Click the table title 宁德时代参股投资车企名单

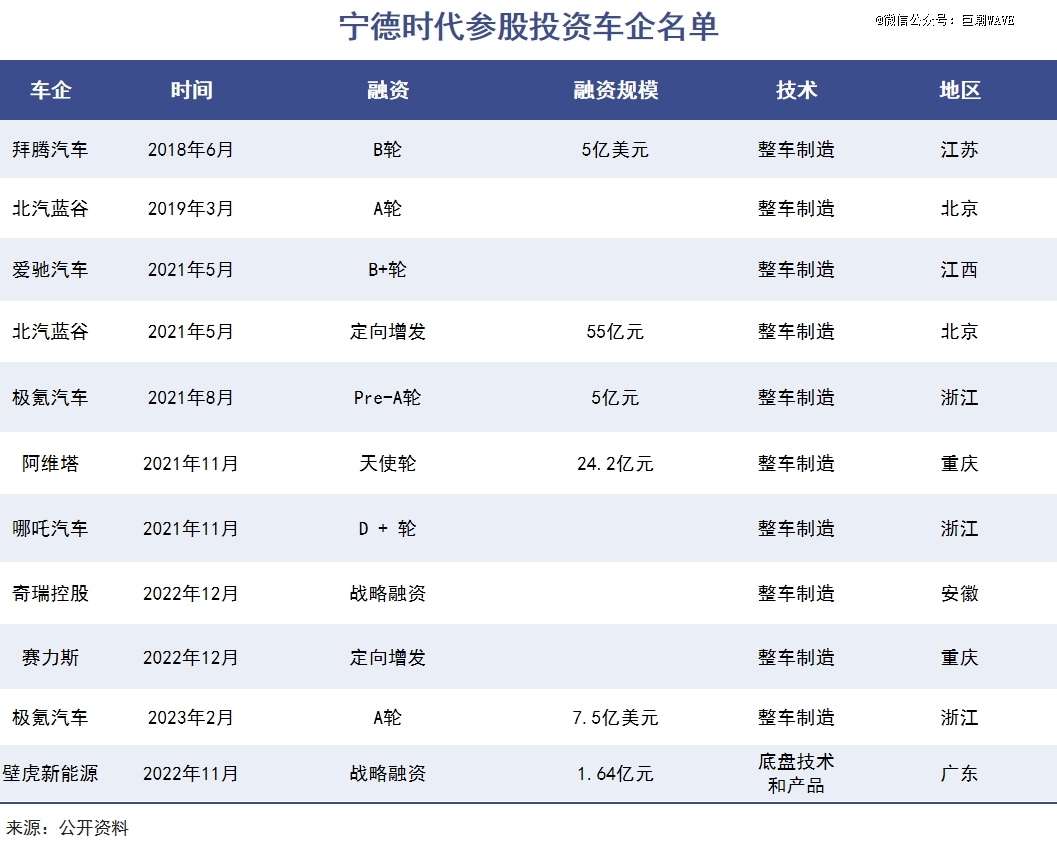528,28
